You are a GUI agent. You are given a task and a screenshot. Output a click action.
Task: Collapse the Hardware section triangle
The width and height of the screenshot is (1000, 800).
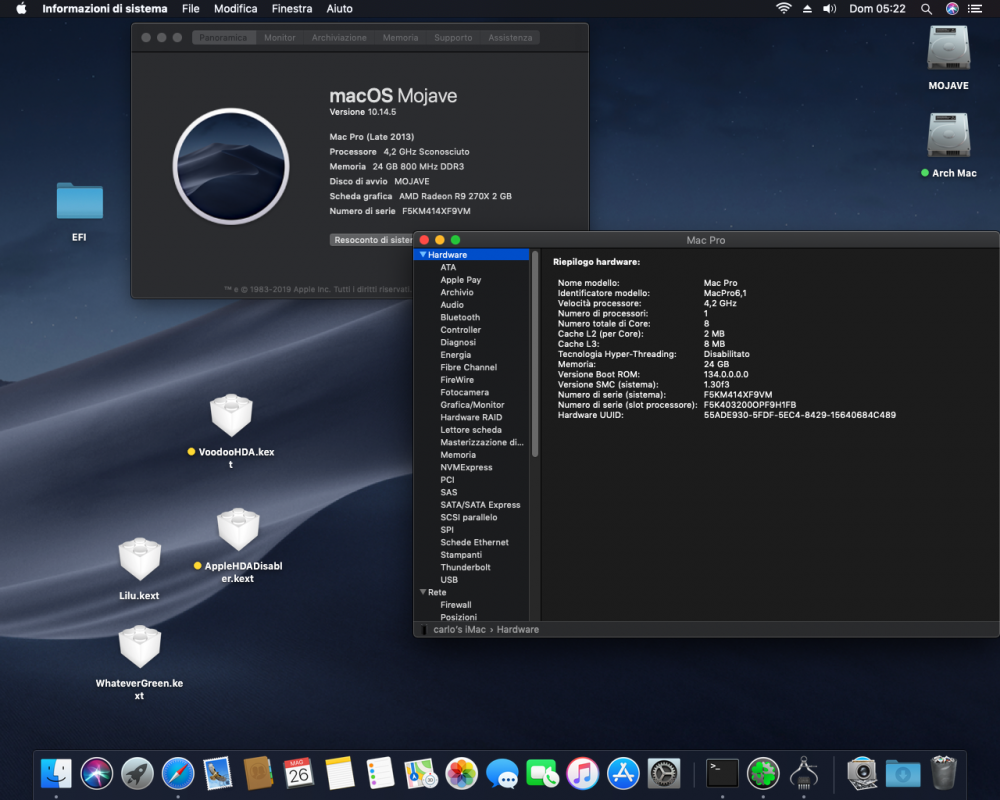pyautogui.click(x=422, y=255)
